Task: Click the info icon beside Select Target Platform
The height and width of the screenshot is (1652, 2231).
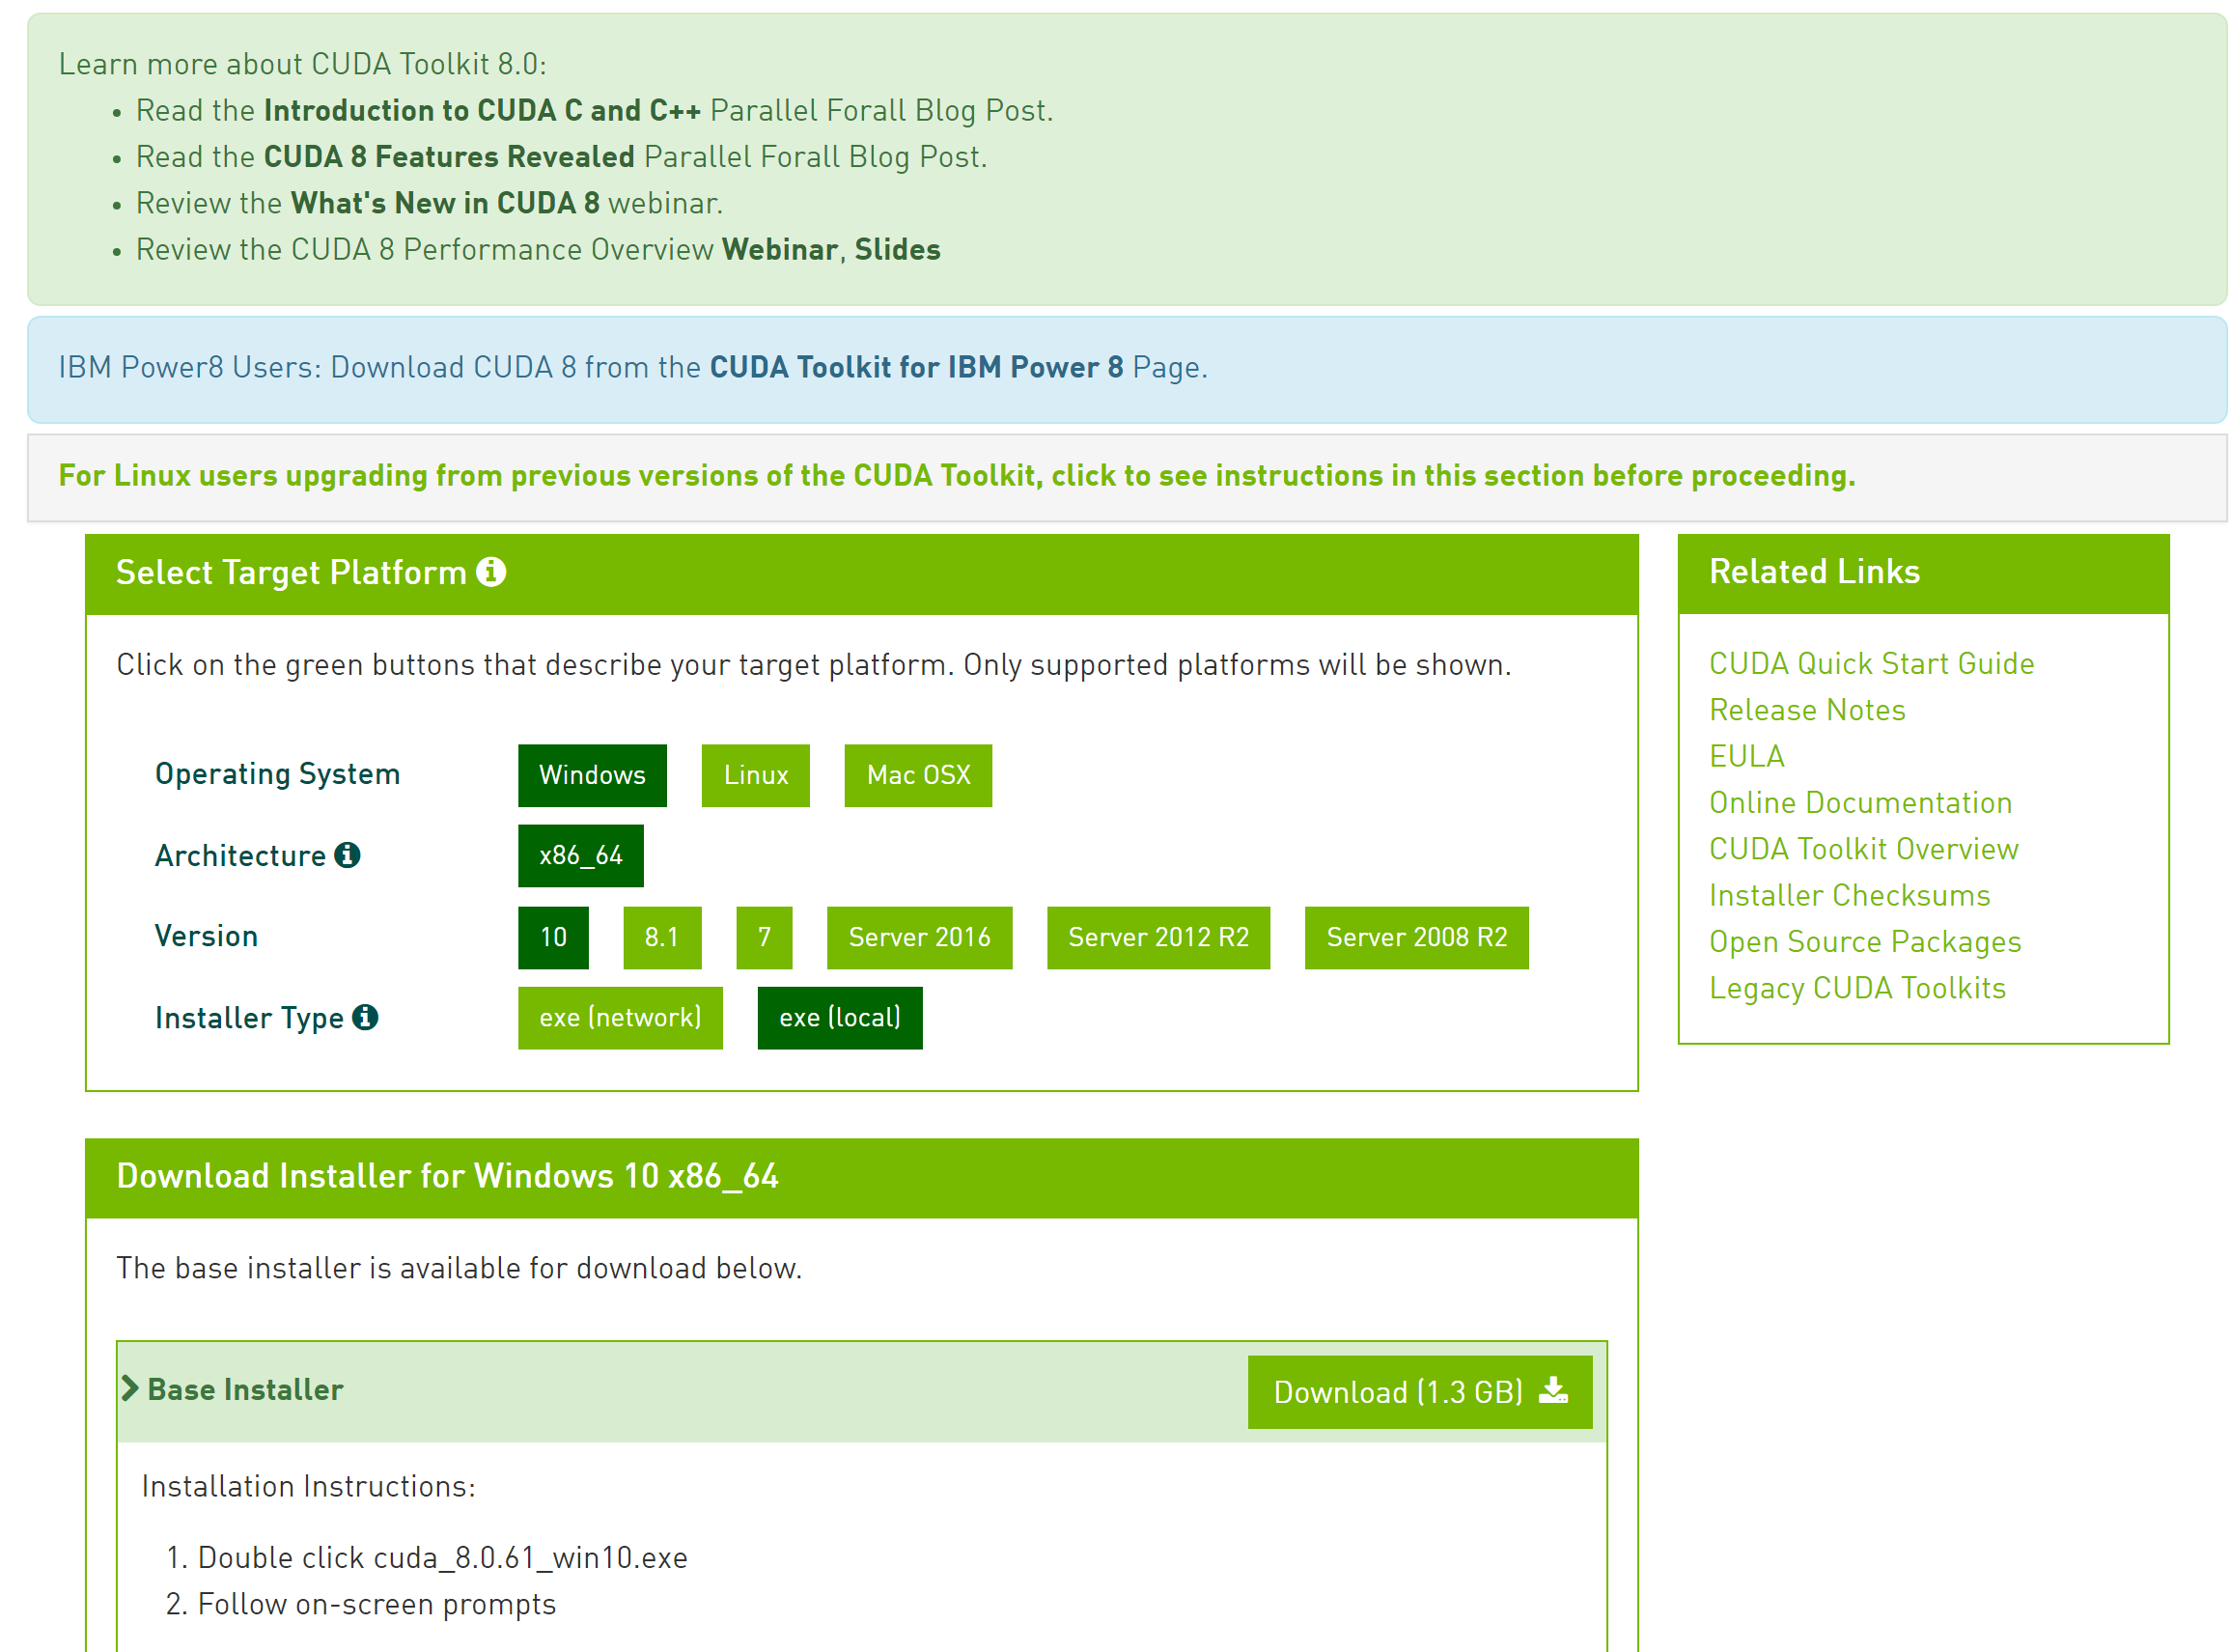Action: [490, 572]
